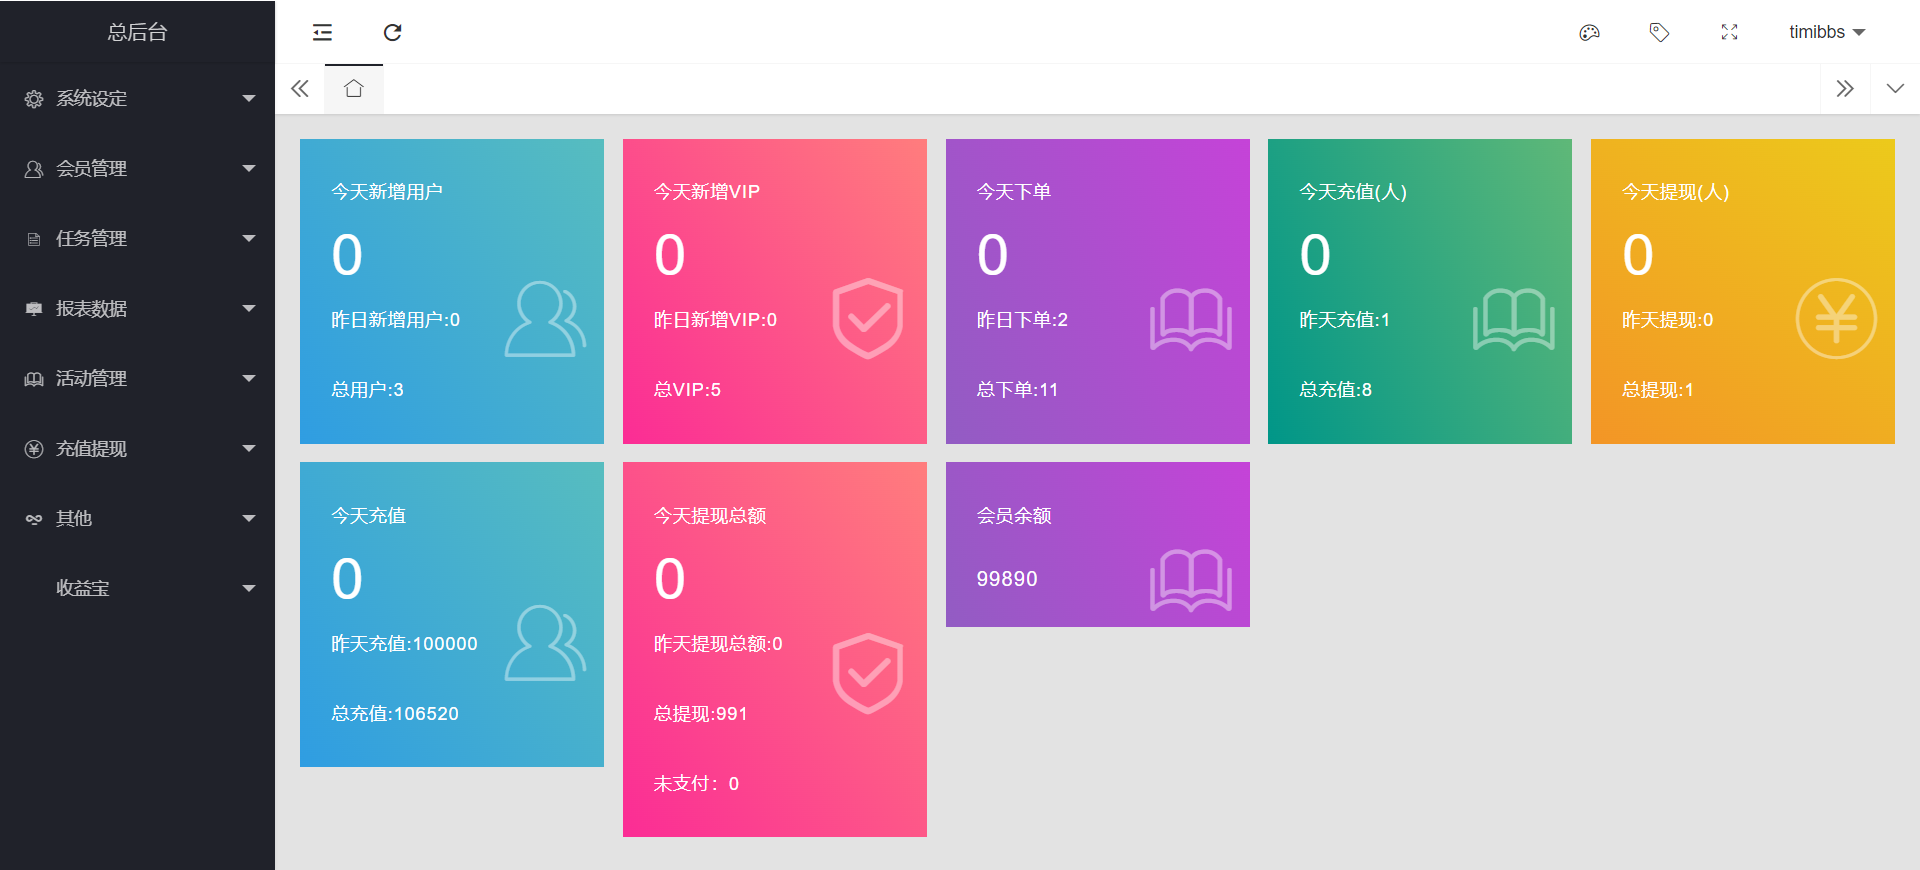Open the 任务管理 menu item
Viewport: 1920px width, 870px height.
point(137,238)
